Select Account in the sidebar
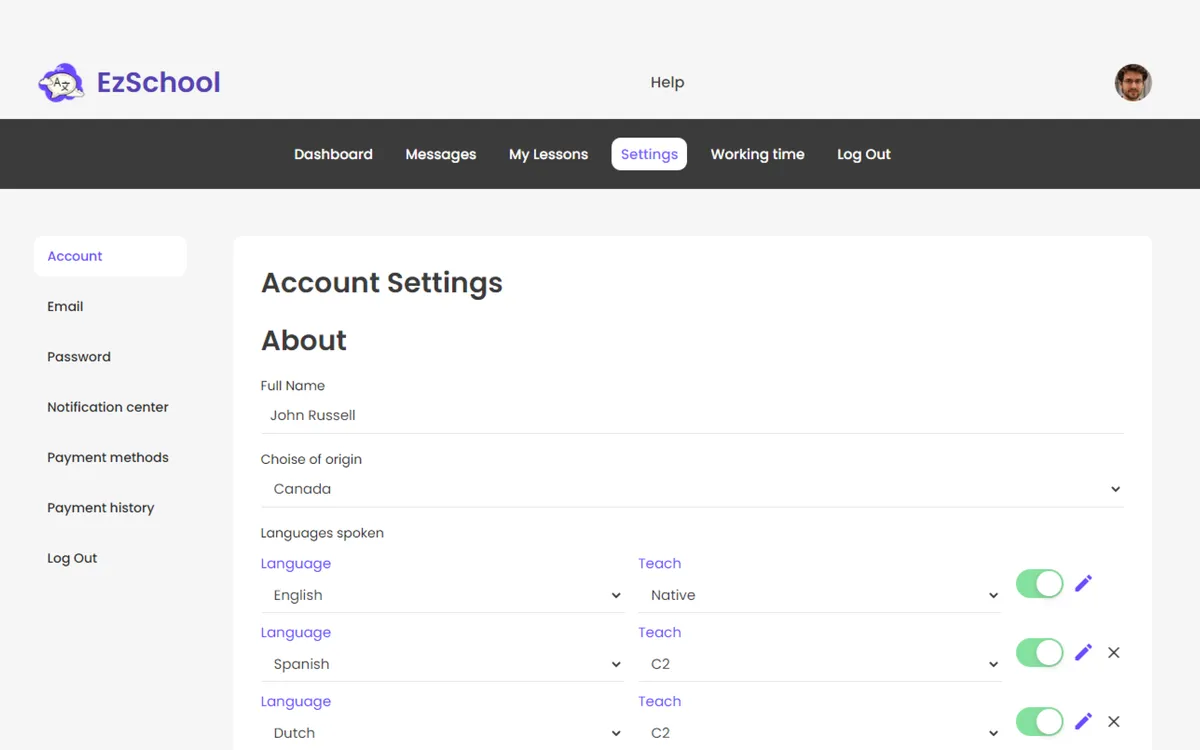1200x750 pixels. click(x=110, y=256)
